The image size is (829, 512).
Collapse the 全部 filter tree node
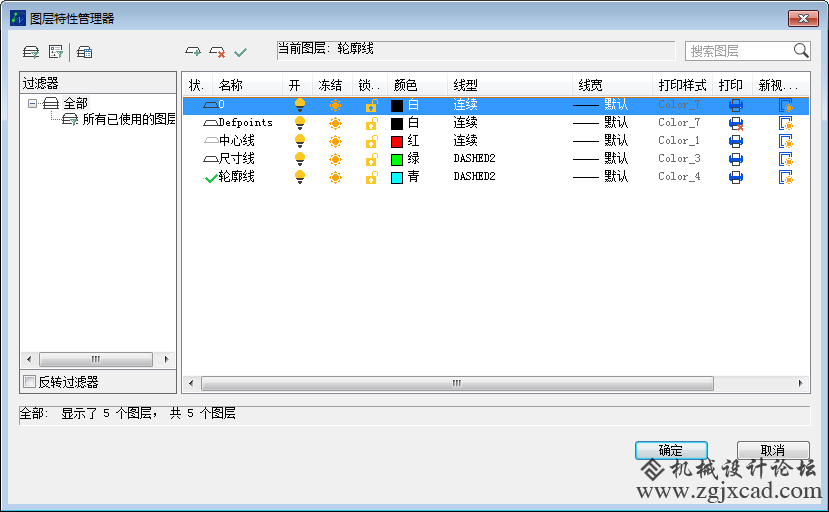(x=32, y=103)
